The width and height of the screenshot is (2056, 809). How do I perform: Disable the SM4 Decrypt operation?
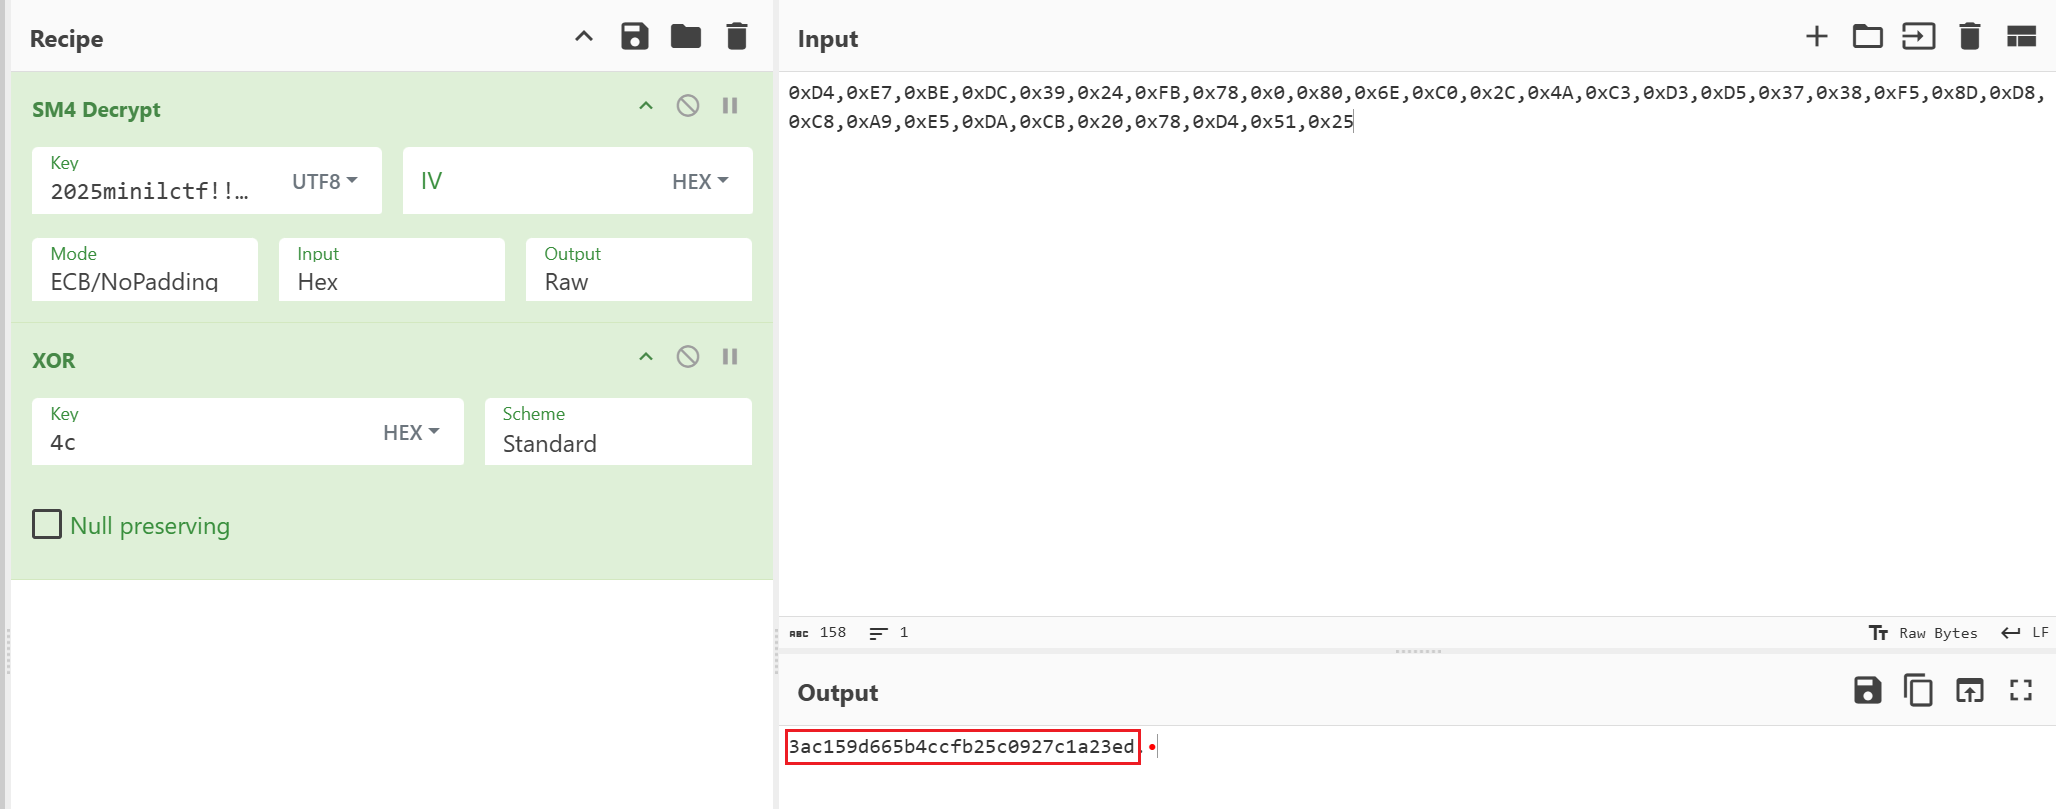tap(688, 106)
